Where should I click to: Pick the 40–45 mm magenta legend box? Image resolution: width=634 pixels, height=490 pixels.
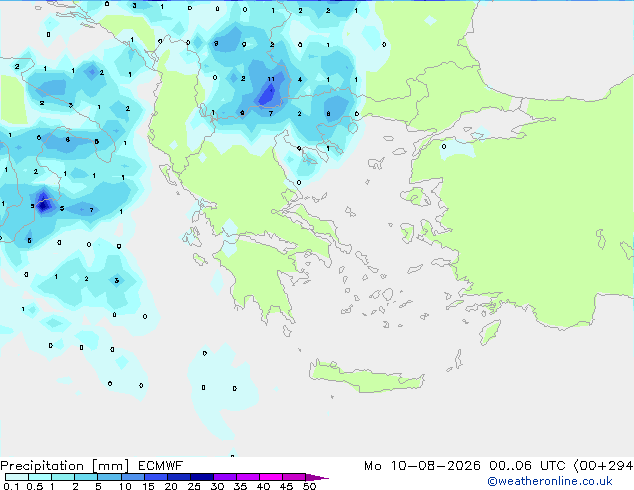point(271,477)
